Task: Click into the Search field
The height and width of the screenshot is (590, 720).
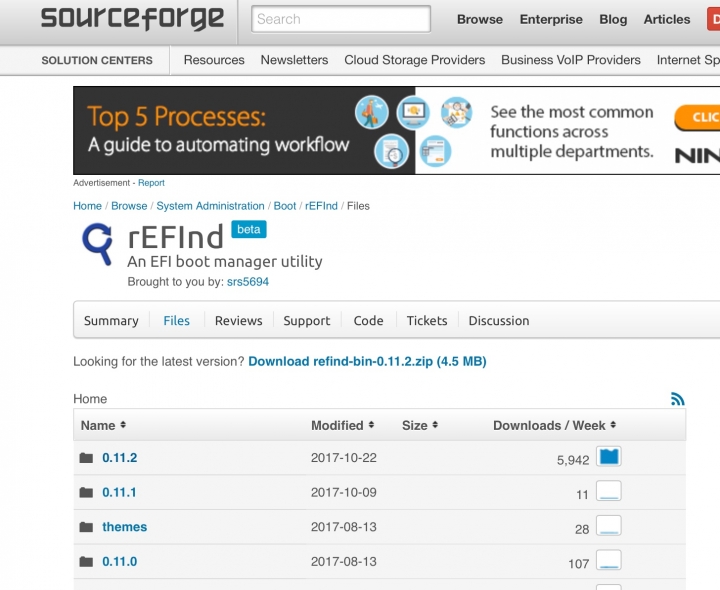Action: 341,19
